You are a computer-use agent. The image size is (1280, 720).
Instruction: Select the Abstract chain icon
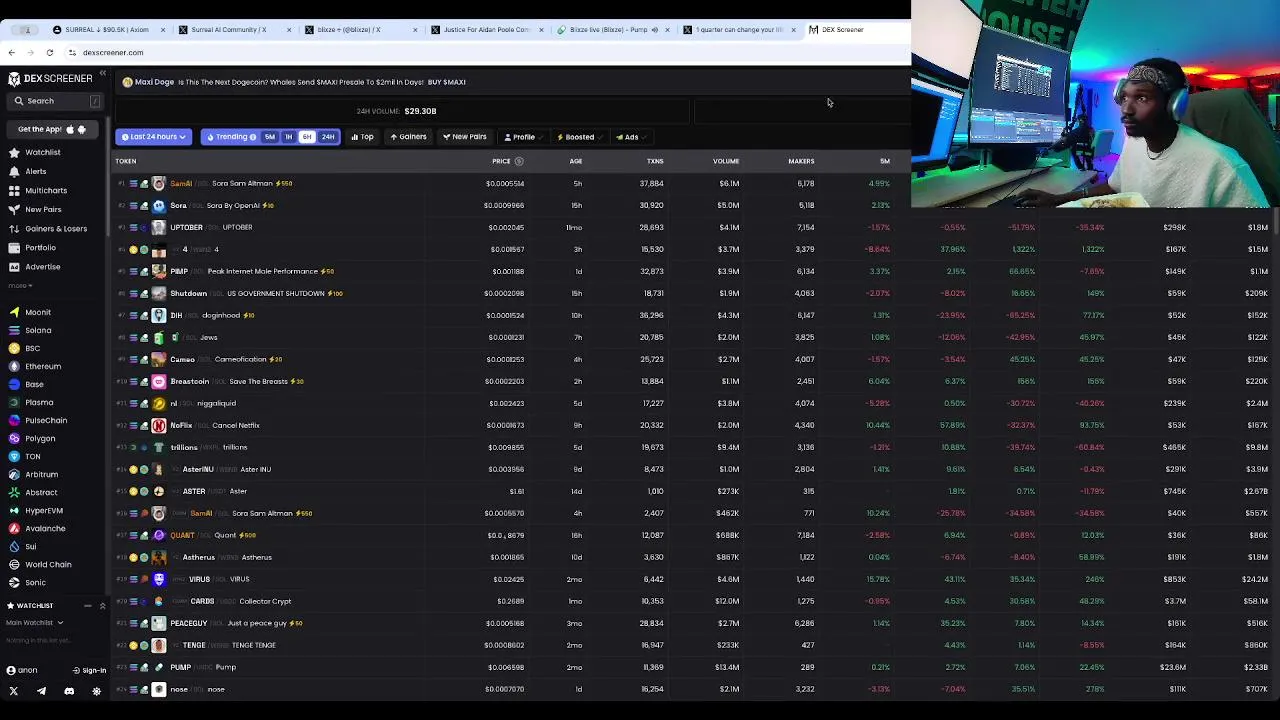point(14,492)
